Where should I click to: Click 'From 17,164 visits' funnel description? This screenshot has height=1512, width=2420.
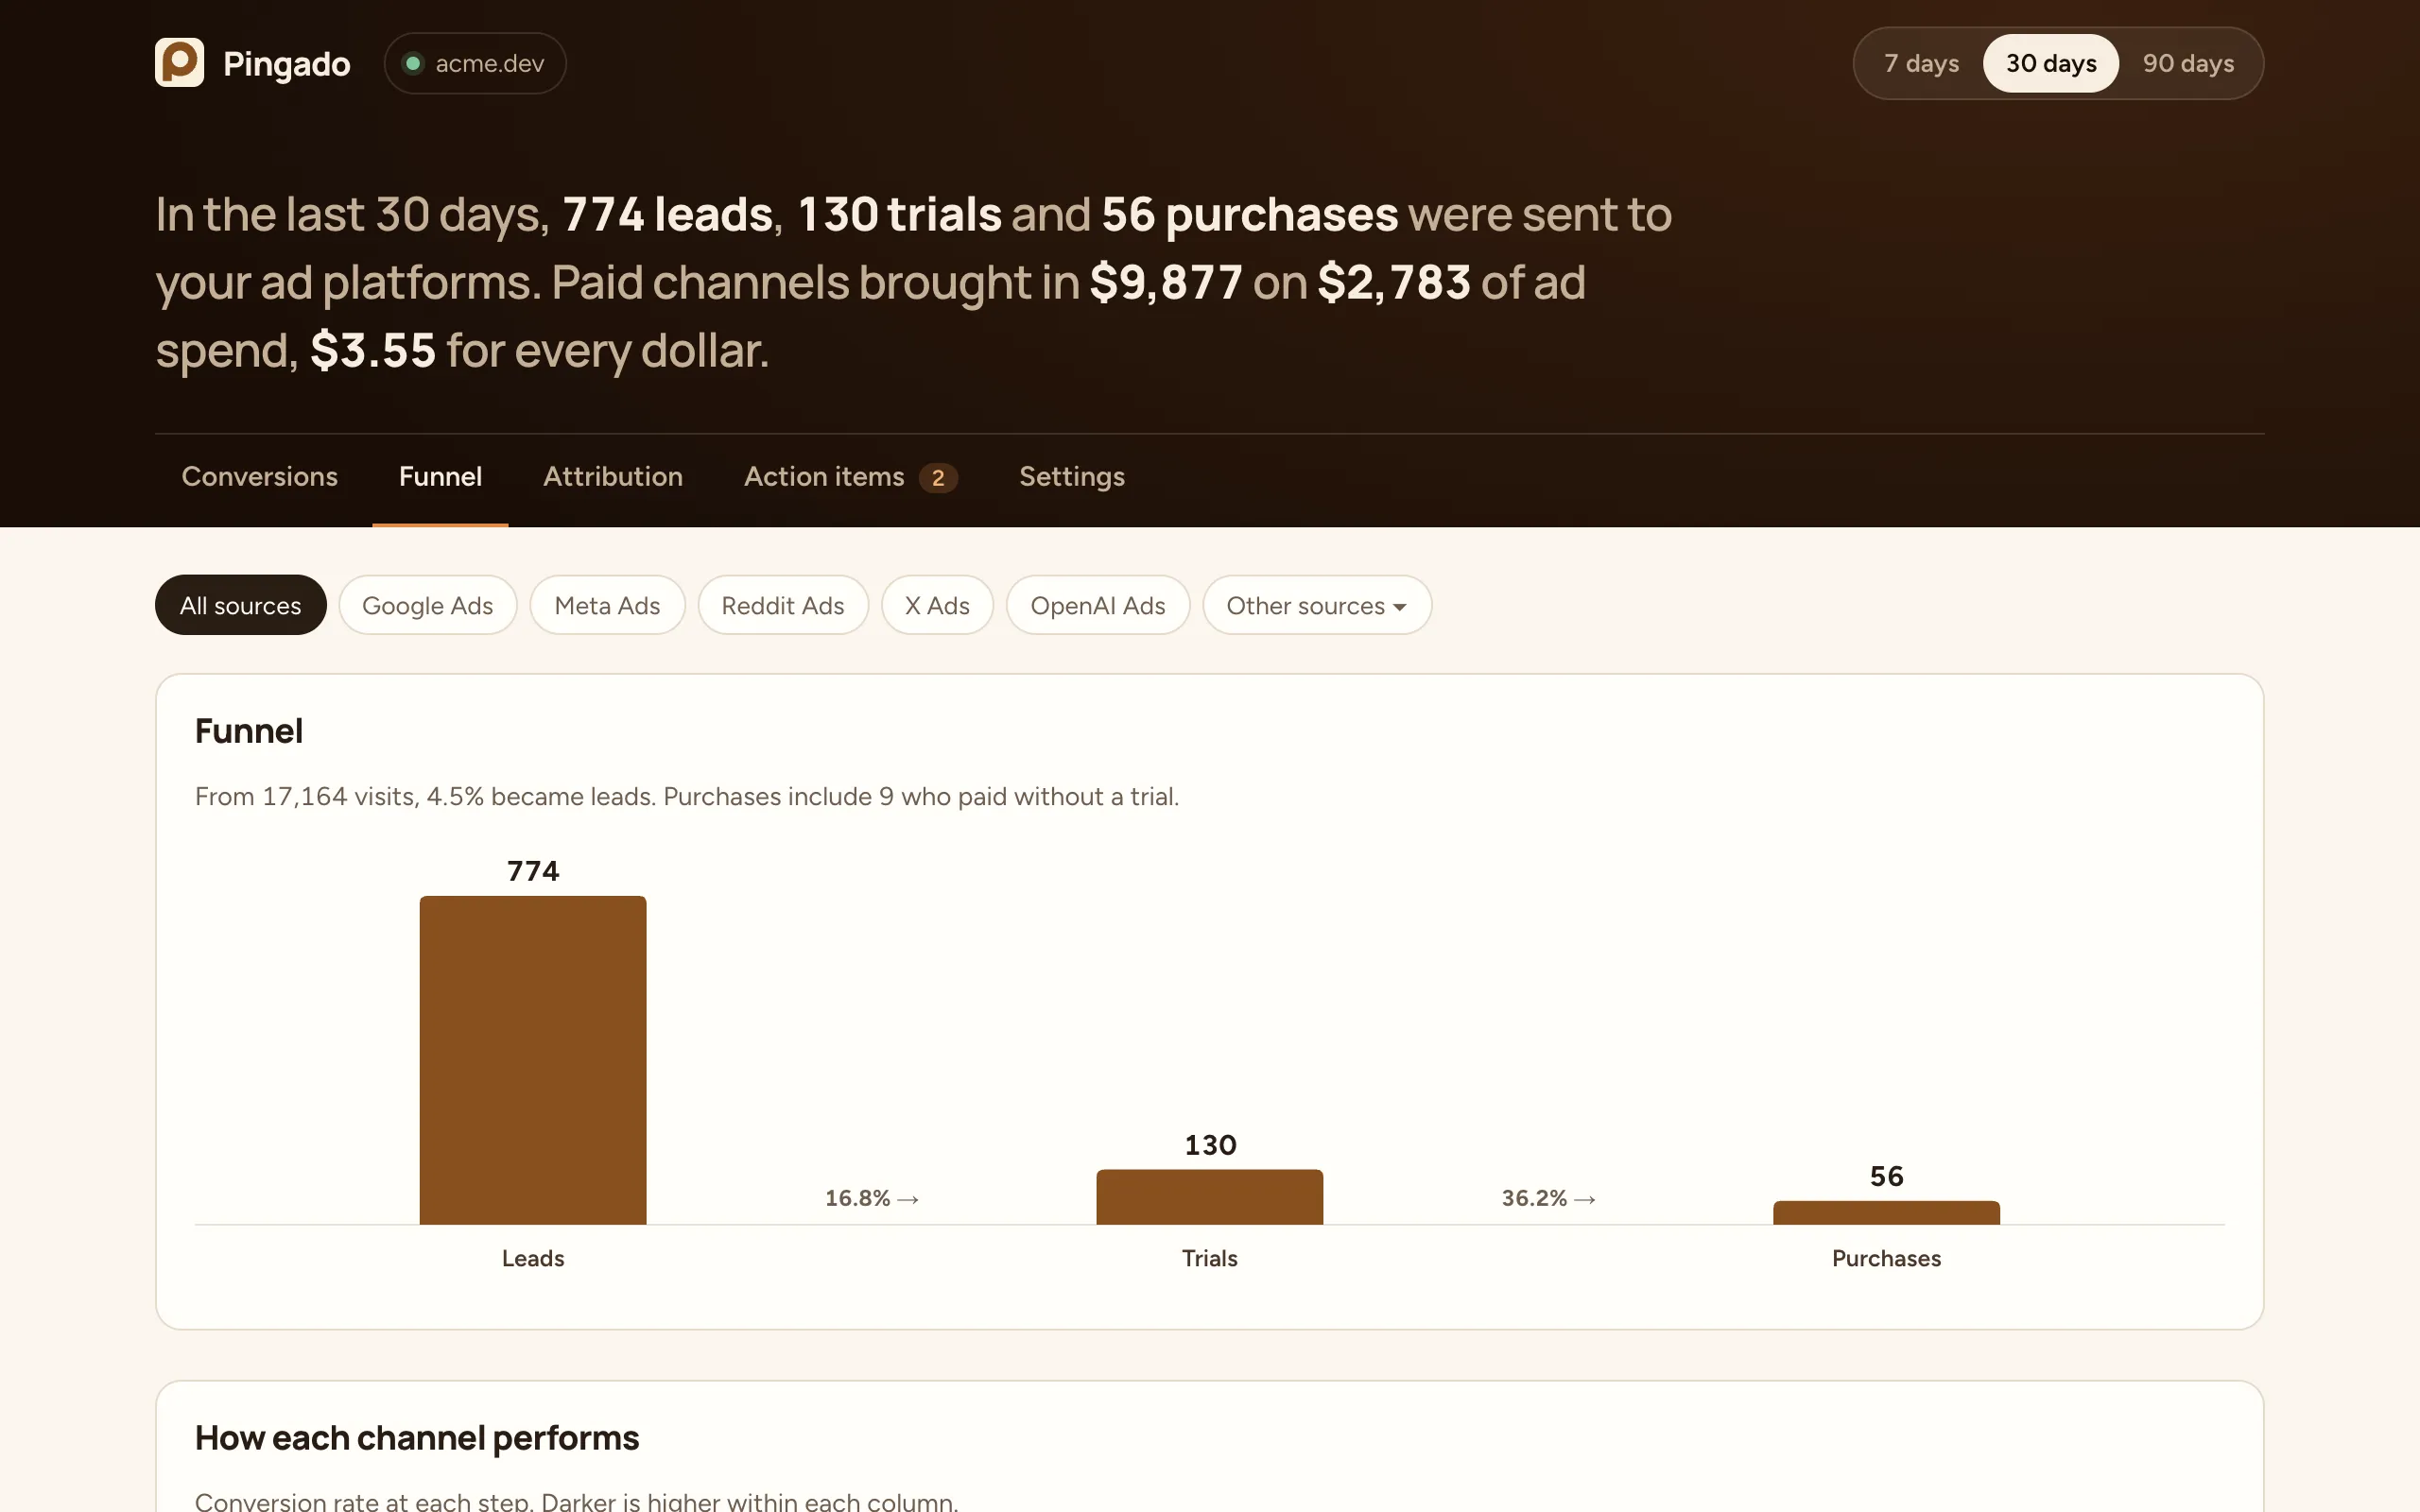pos(687,797)
